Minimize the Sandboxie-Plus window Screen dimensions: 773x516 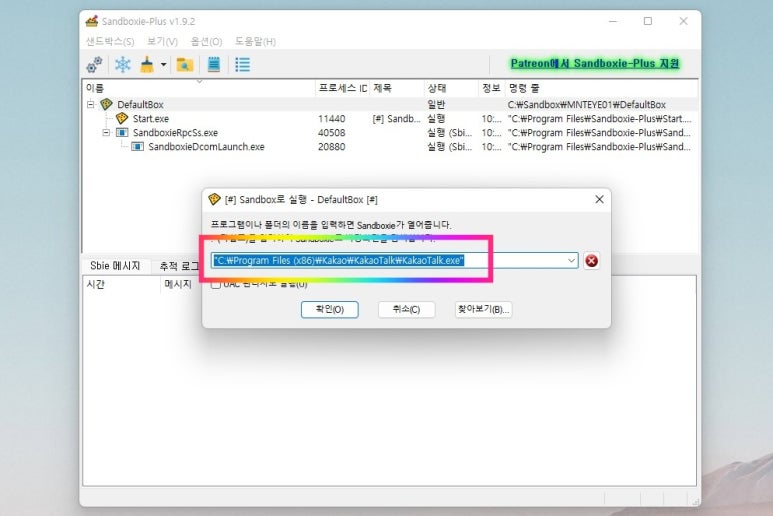(613, 21)
